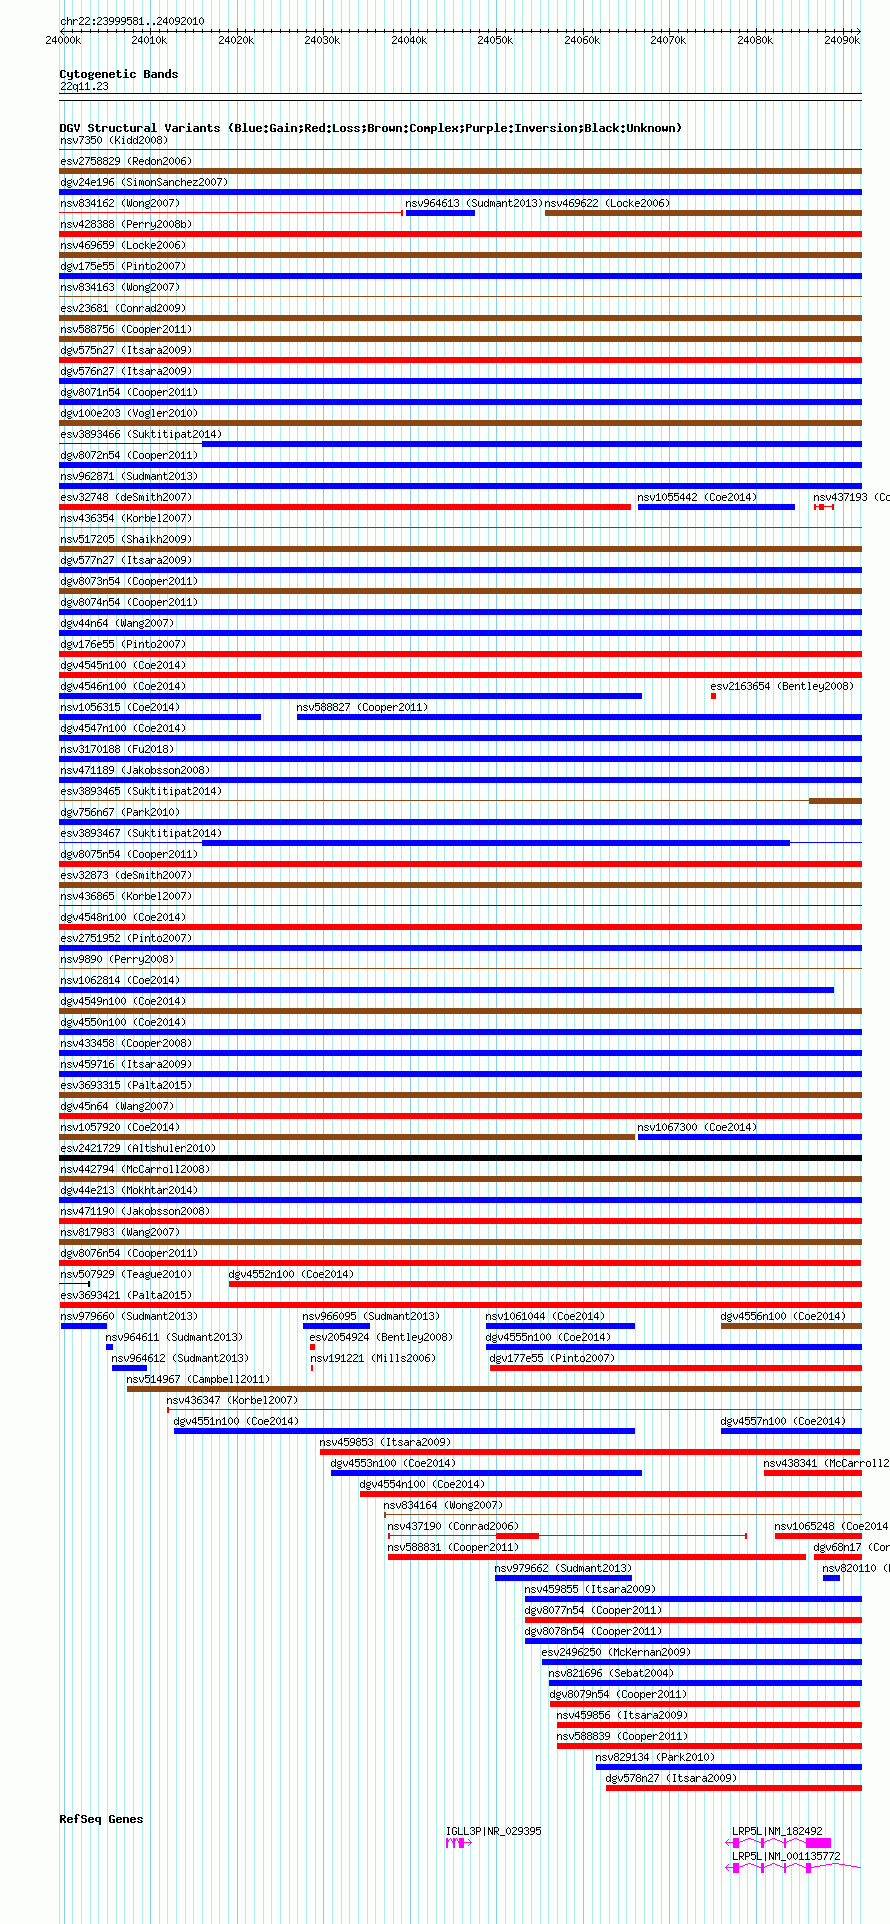Click the LRP5L NM_182492 transcript glyph
The height and width of the screenshot is (1924, 890).
coord(780,1842)
